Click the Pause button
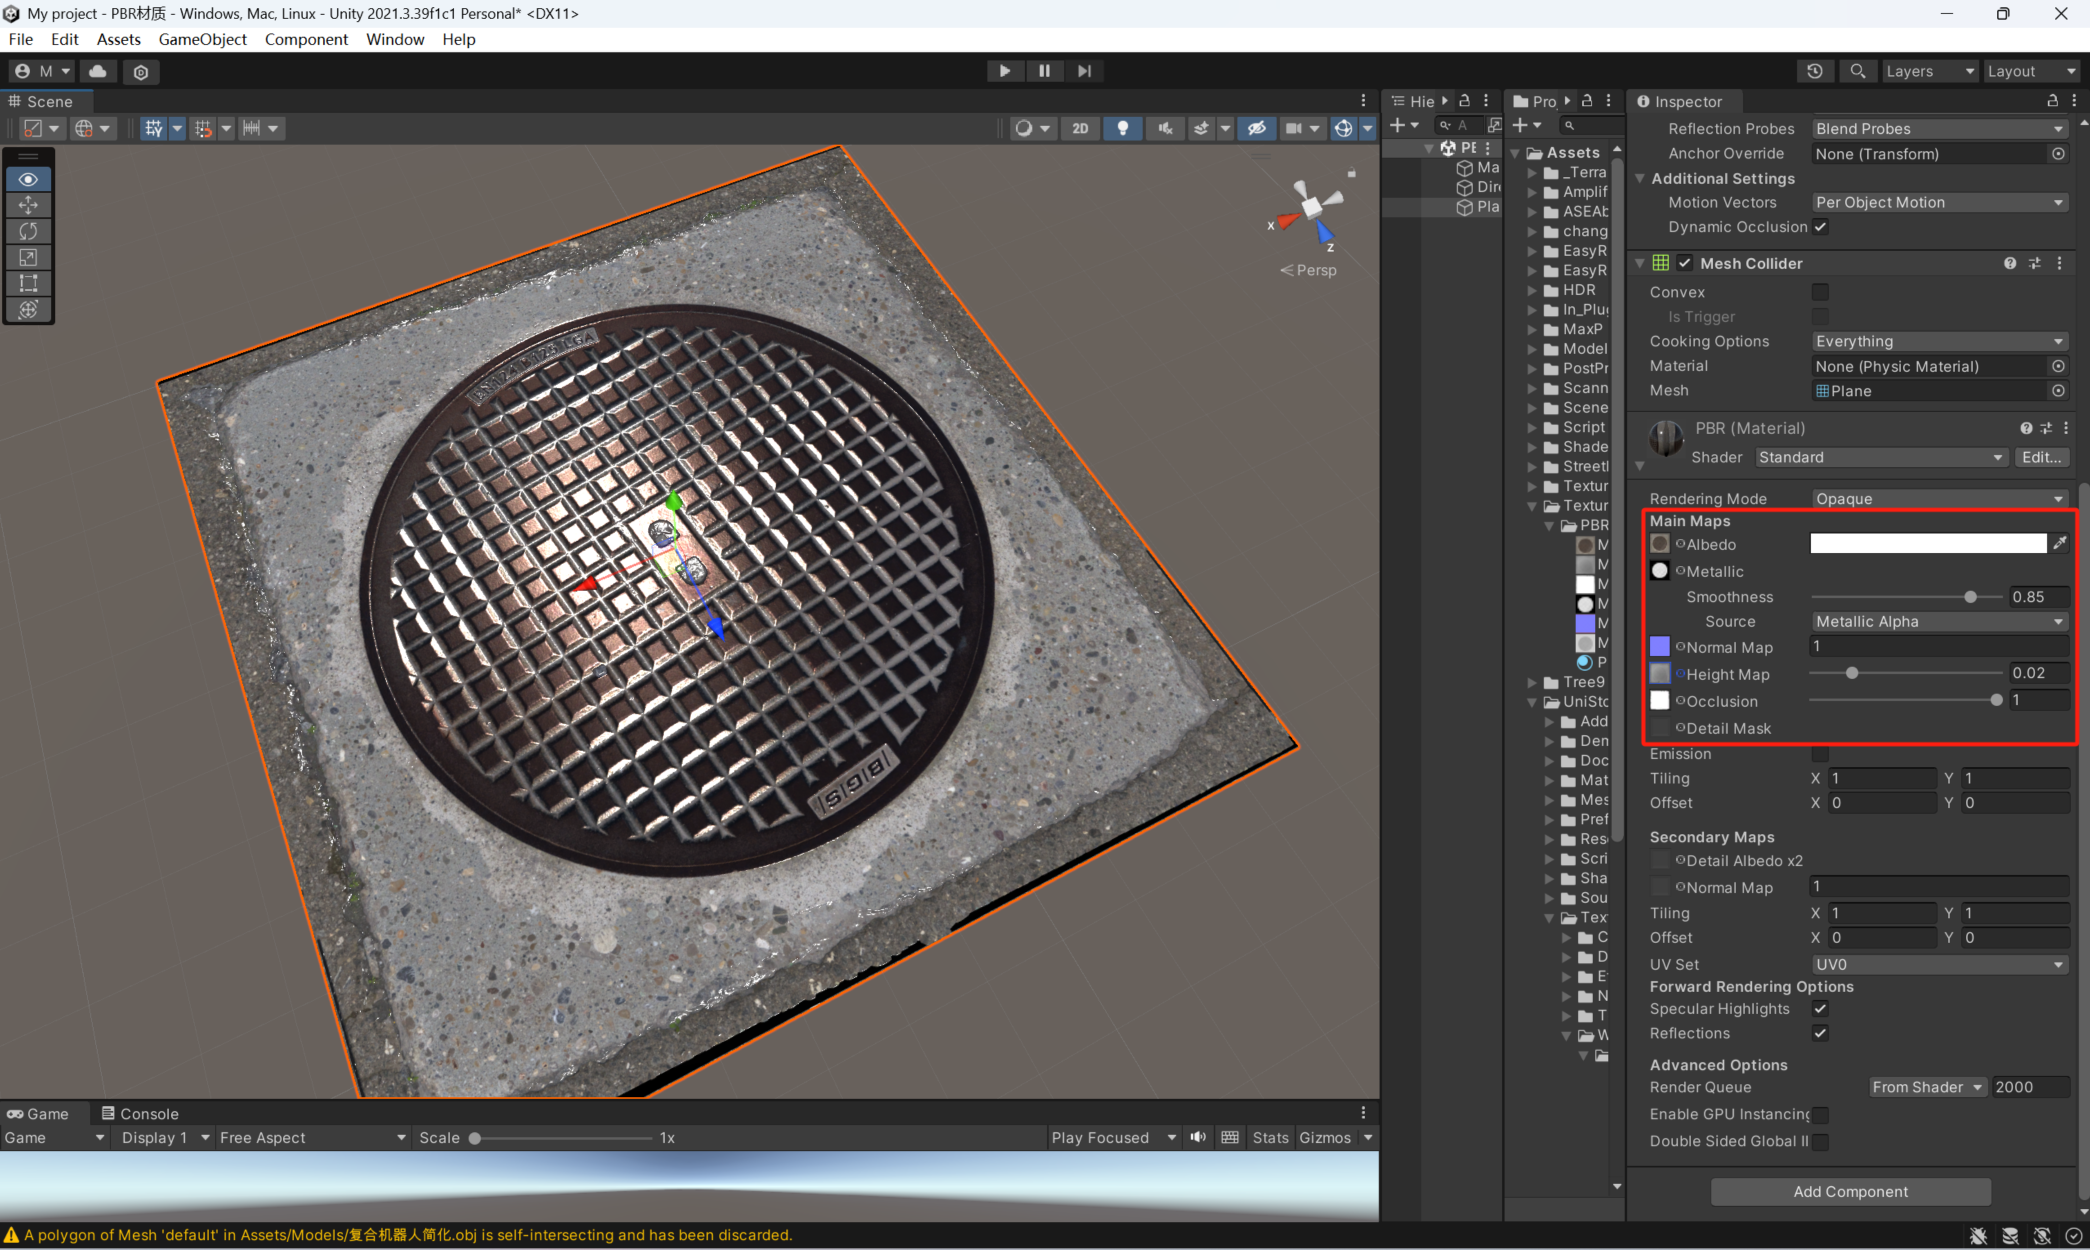 click(1044, 71)
